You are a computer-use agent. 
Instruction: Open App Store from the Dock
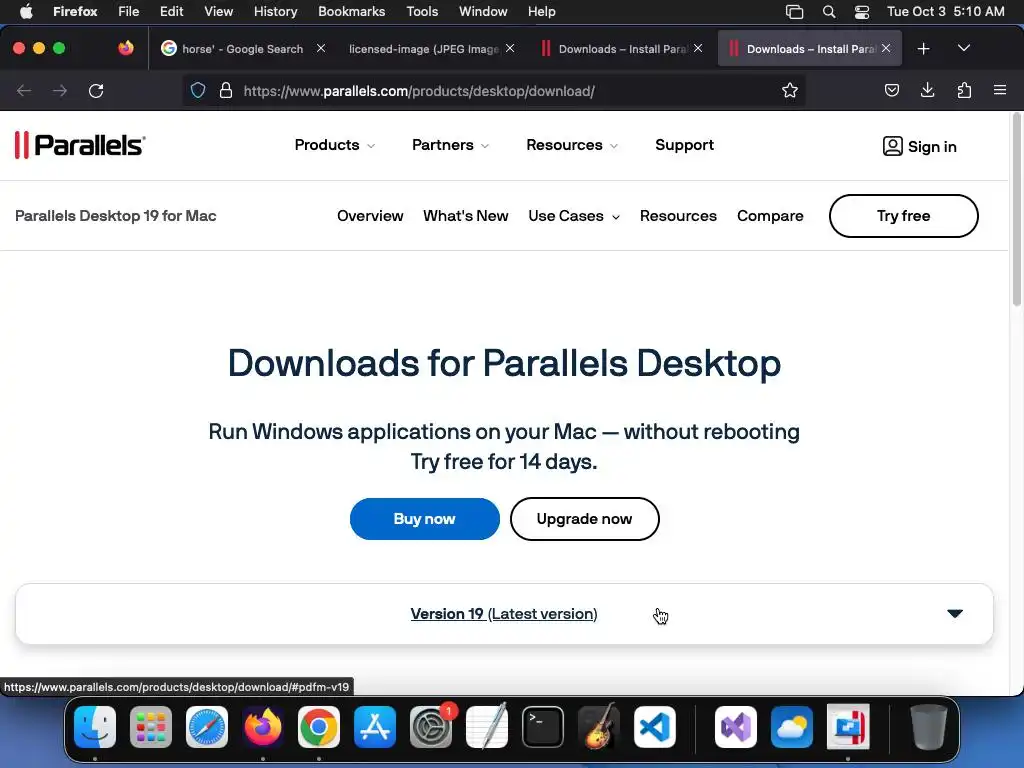click(x=375, y=727)
